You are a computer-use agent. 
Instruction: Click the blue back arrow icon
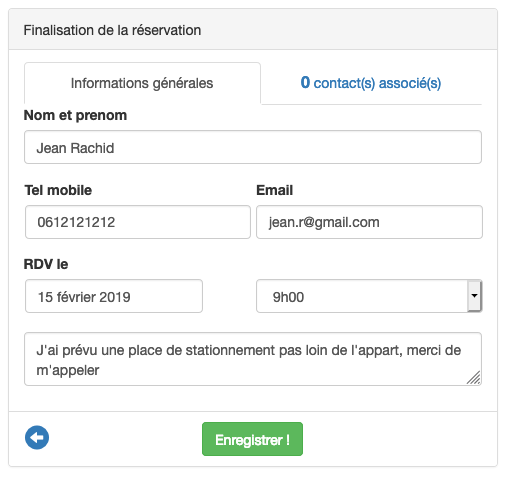(37, 437)
